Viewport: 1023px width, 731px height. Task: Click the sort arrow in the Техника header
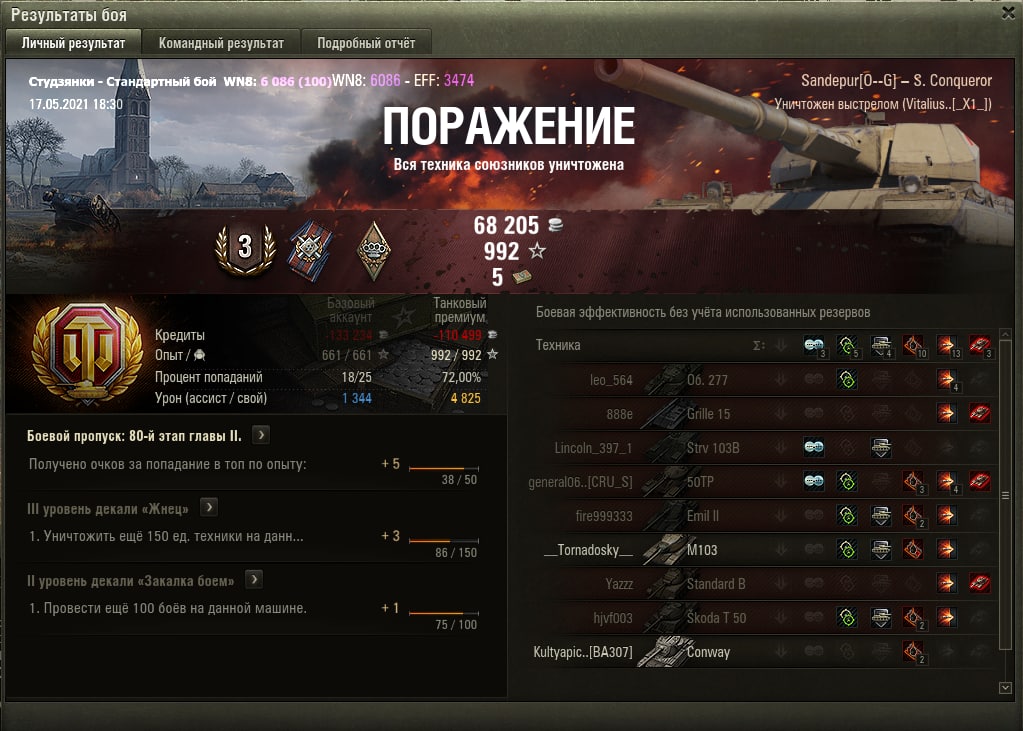(x=781, y=345)
